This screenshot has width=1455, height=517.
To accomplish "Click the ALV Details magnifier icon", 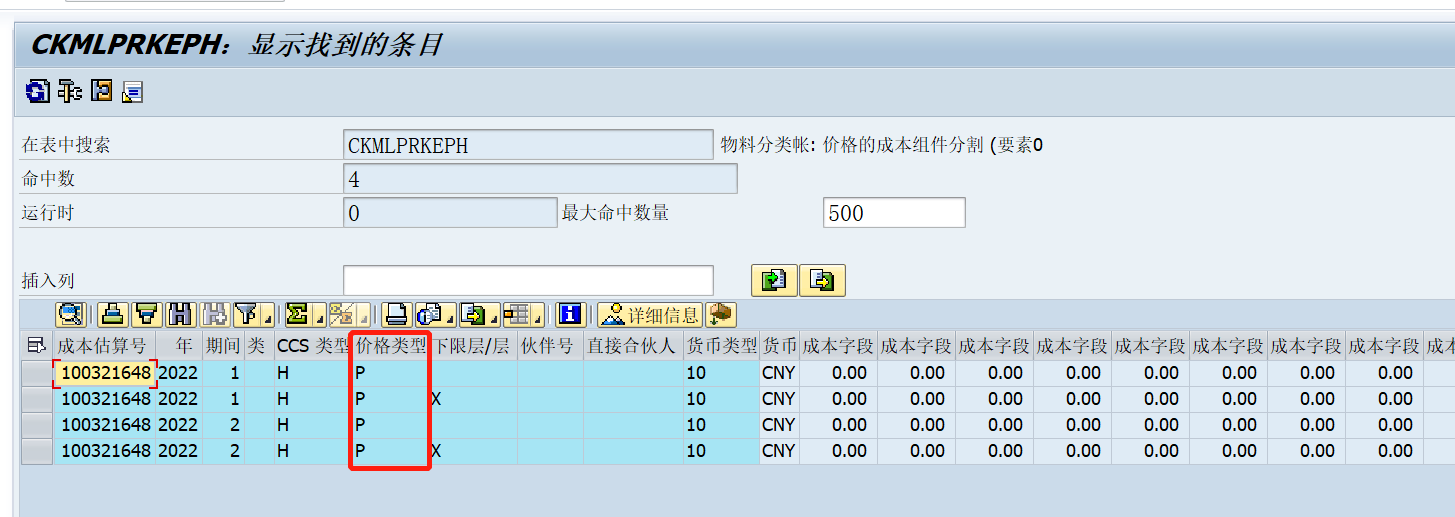I will [x=71, y=315].
